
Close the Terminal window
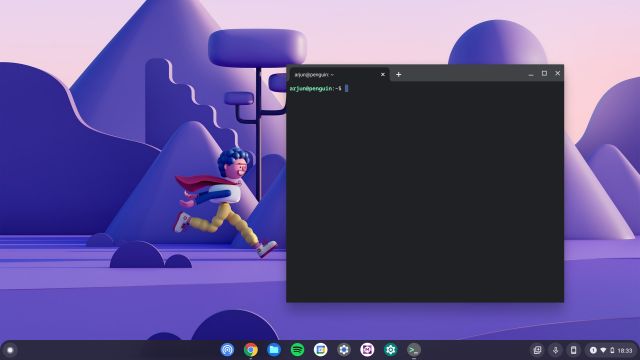(558, 73)
